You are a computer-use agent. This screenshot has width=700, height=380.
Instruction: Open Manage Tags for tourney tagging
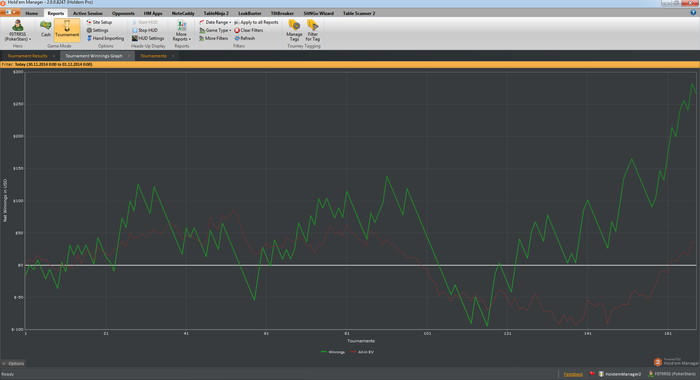click(294, 30)
